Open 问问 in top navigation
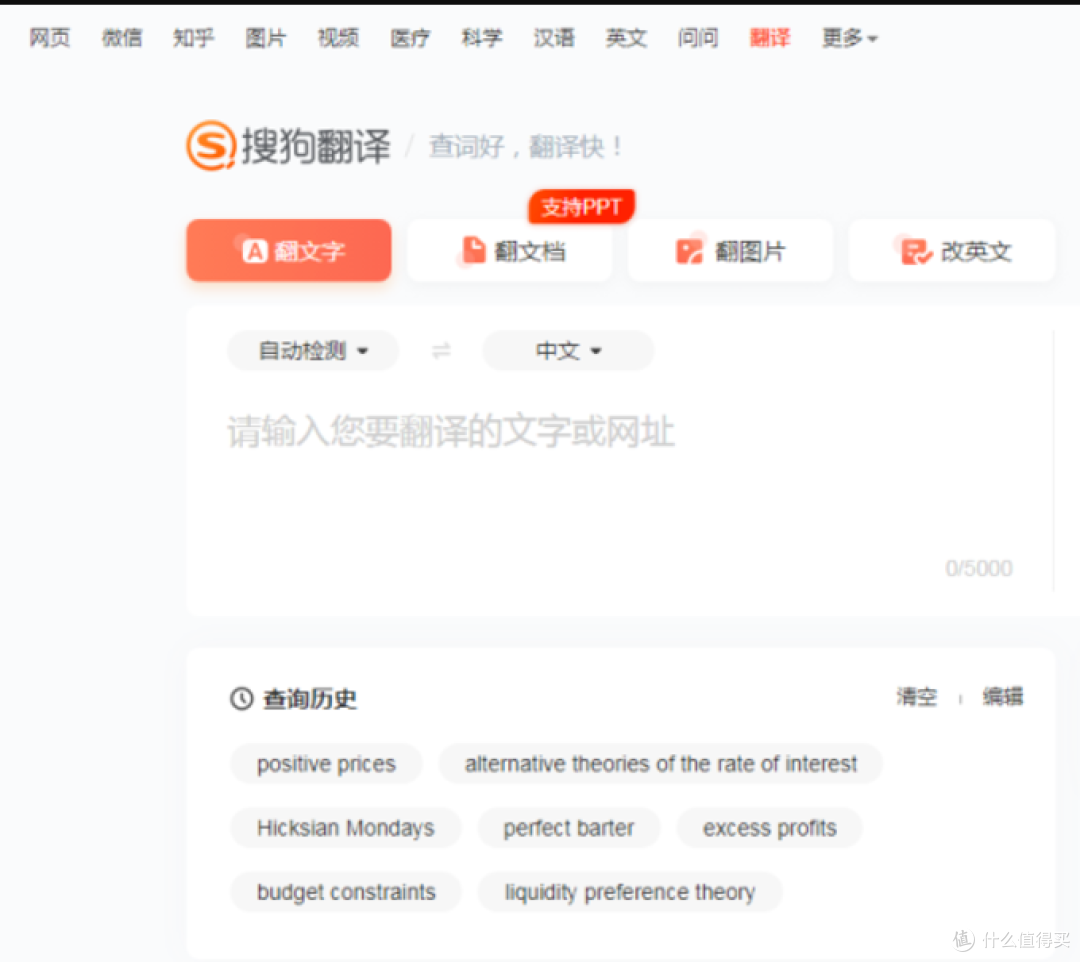 (x=698, y=38)
